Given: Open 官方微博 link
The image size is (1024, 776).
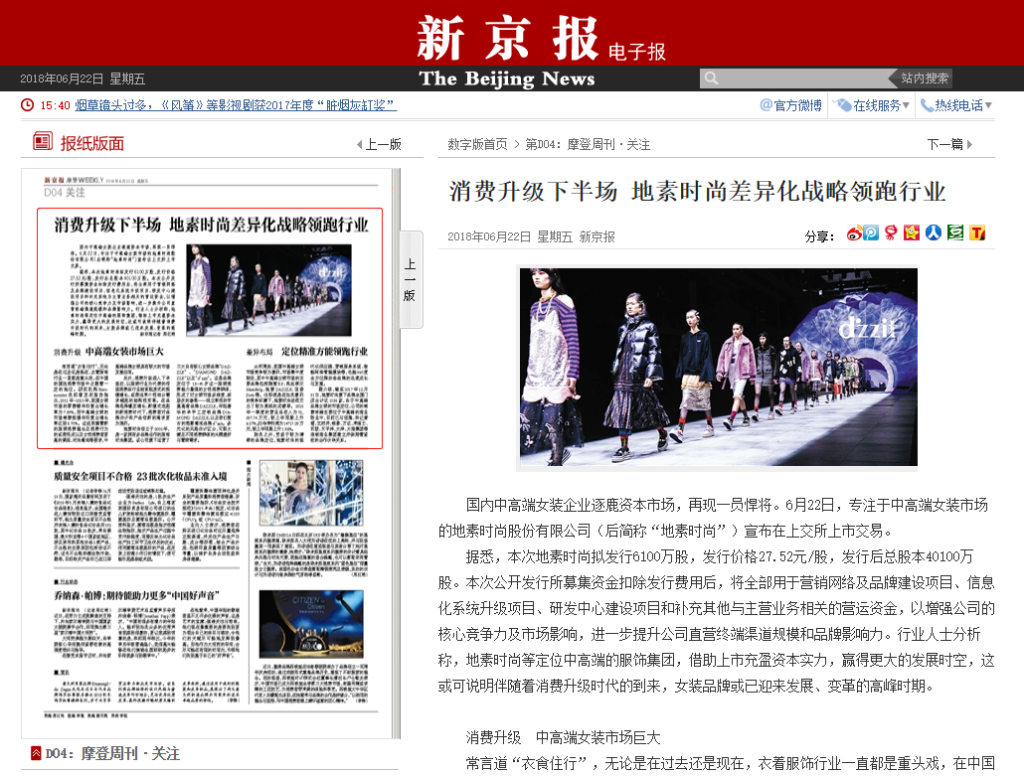Looking at the screenshot, I should pos(791,105).
